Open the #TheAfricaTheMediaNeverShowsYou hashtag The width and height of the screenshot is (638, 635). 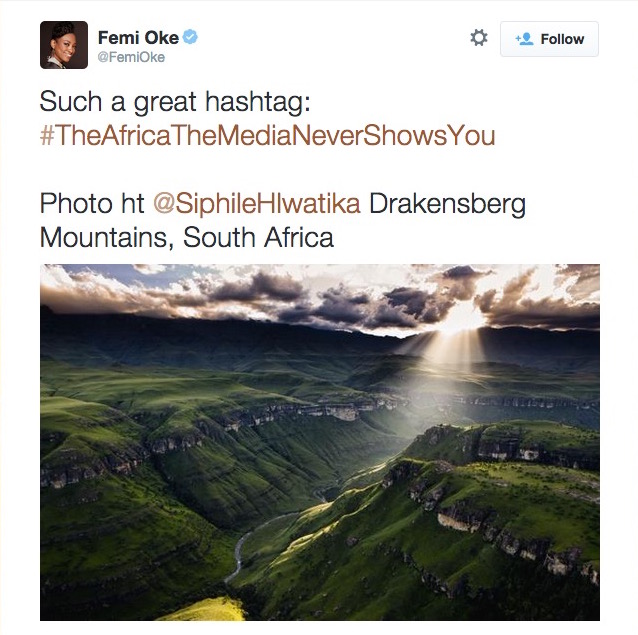pos(267,136)
